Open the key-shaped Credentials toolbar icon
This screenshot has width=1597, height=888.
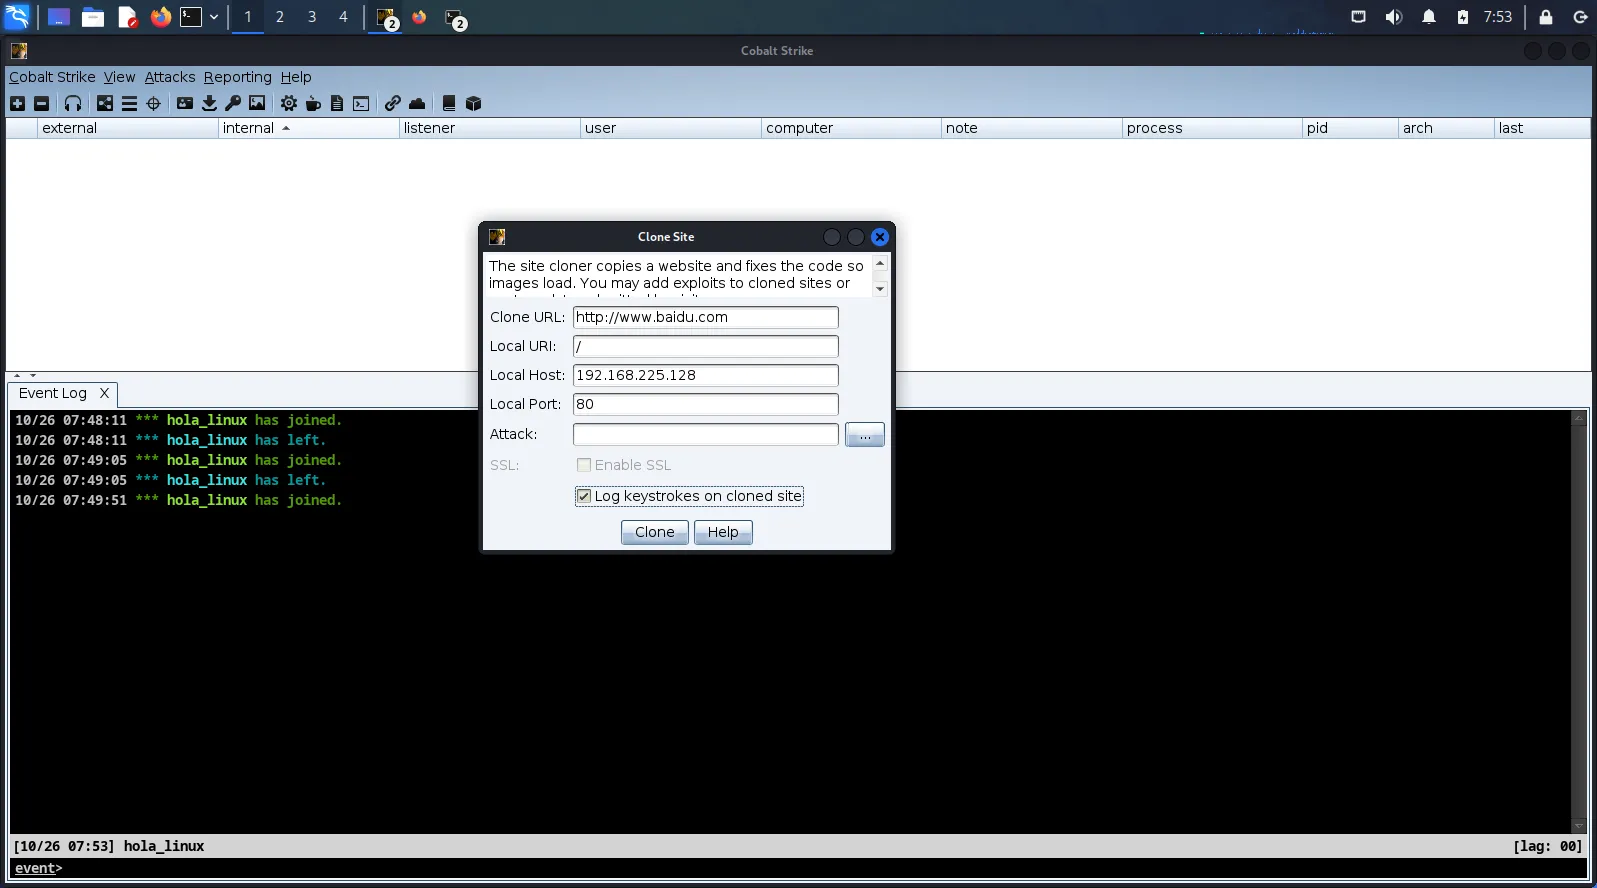(x=233, y=103)
